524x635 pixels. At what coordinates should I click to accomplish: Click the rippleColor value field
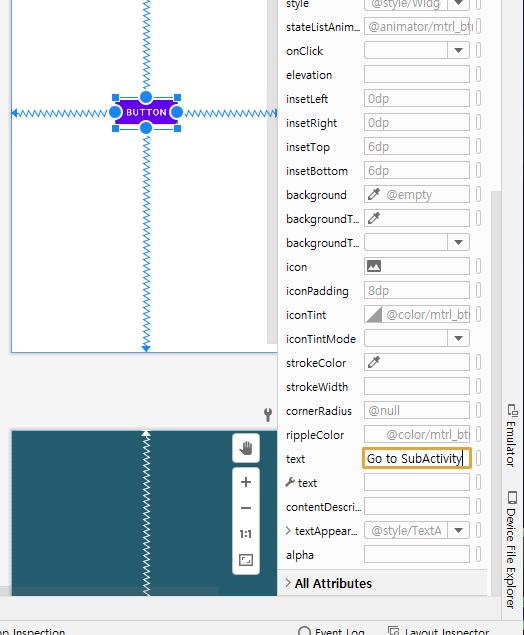click(417, 435)
